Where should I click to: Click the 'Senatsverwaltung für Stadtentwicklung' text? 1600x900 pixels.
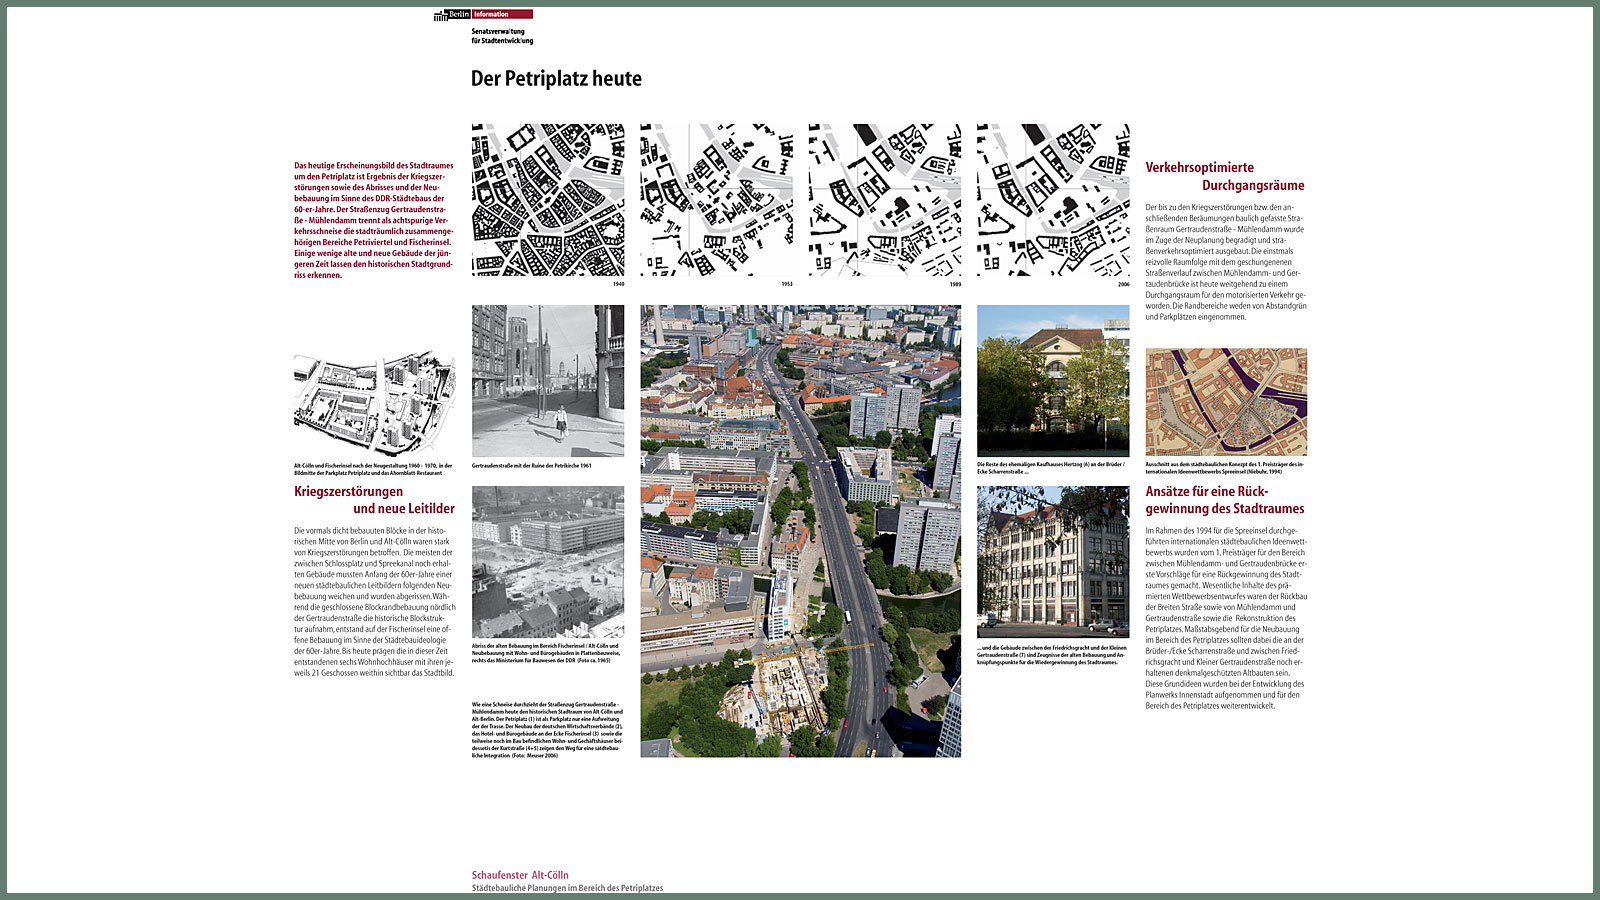pyautogui.click(x=502, y=36)
